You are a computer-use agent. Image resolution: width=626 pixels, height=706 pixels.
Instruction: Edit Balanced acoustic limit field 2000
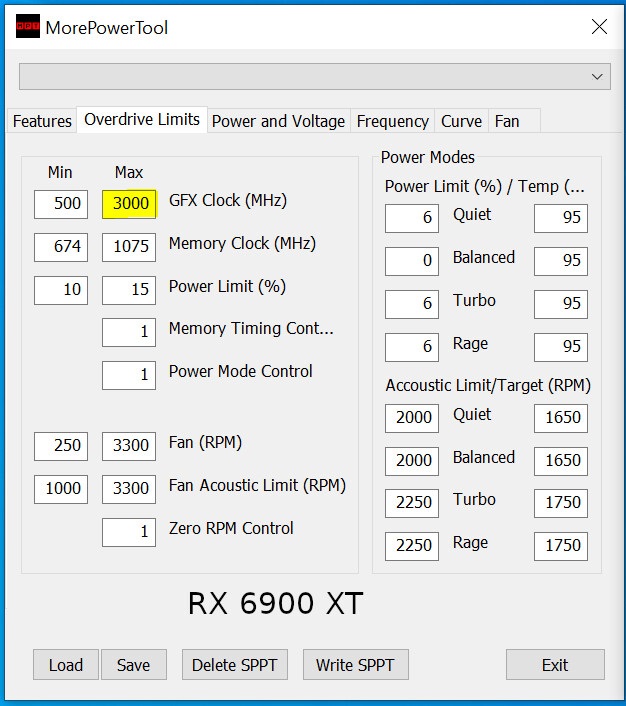412,461
